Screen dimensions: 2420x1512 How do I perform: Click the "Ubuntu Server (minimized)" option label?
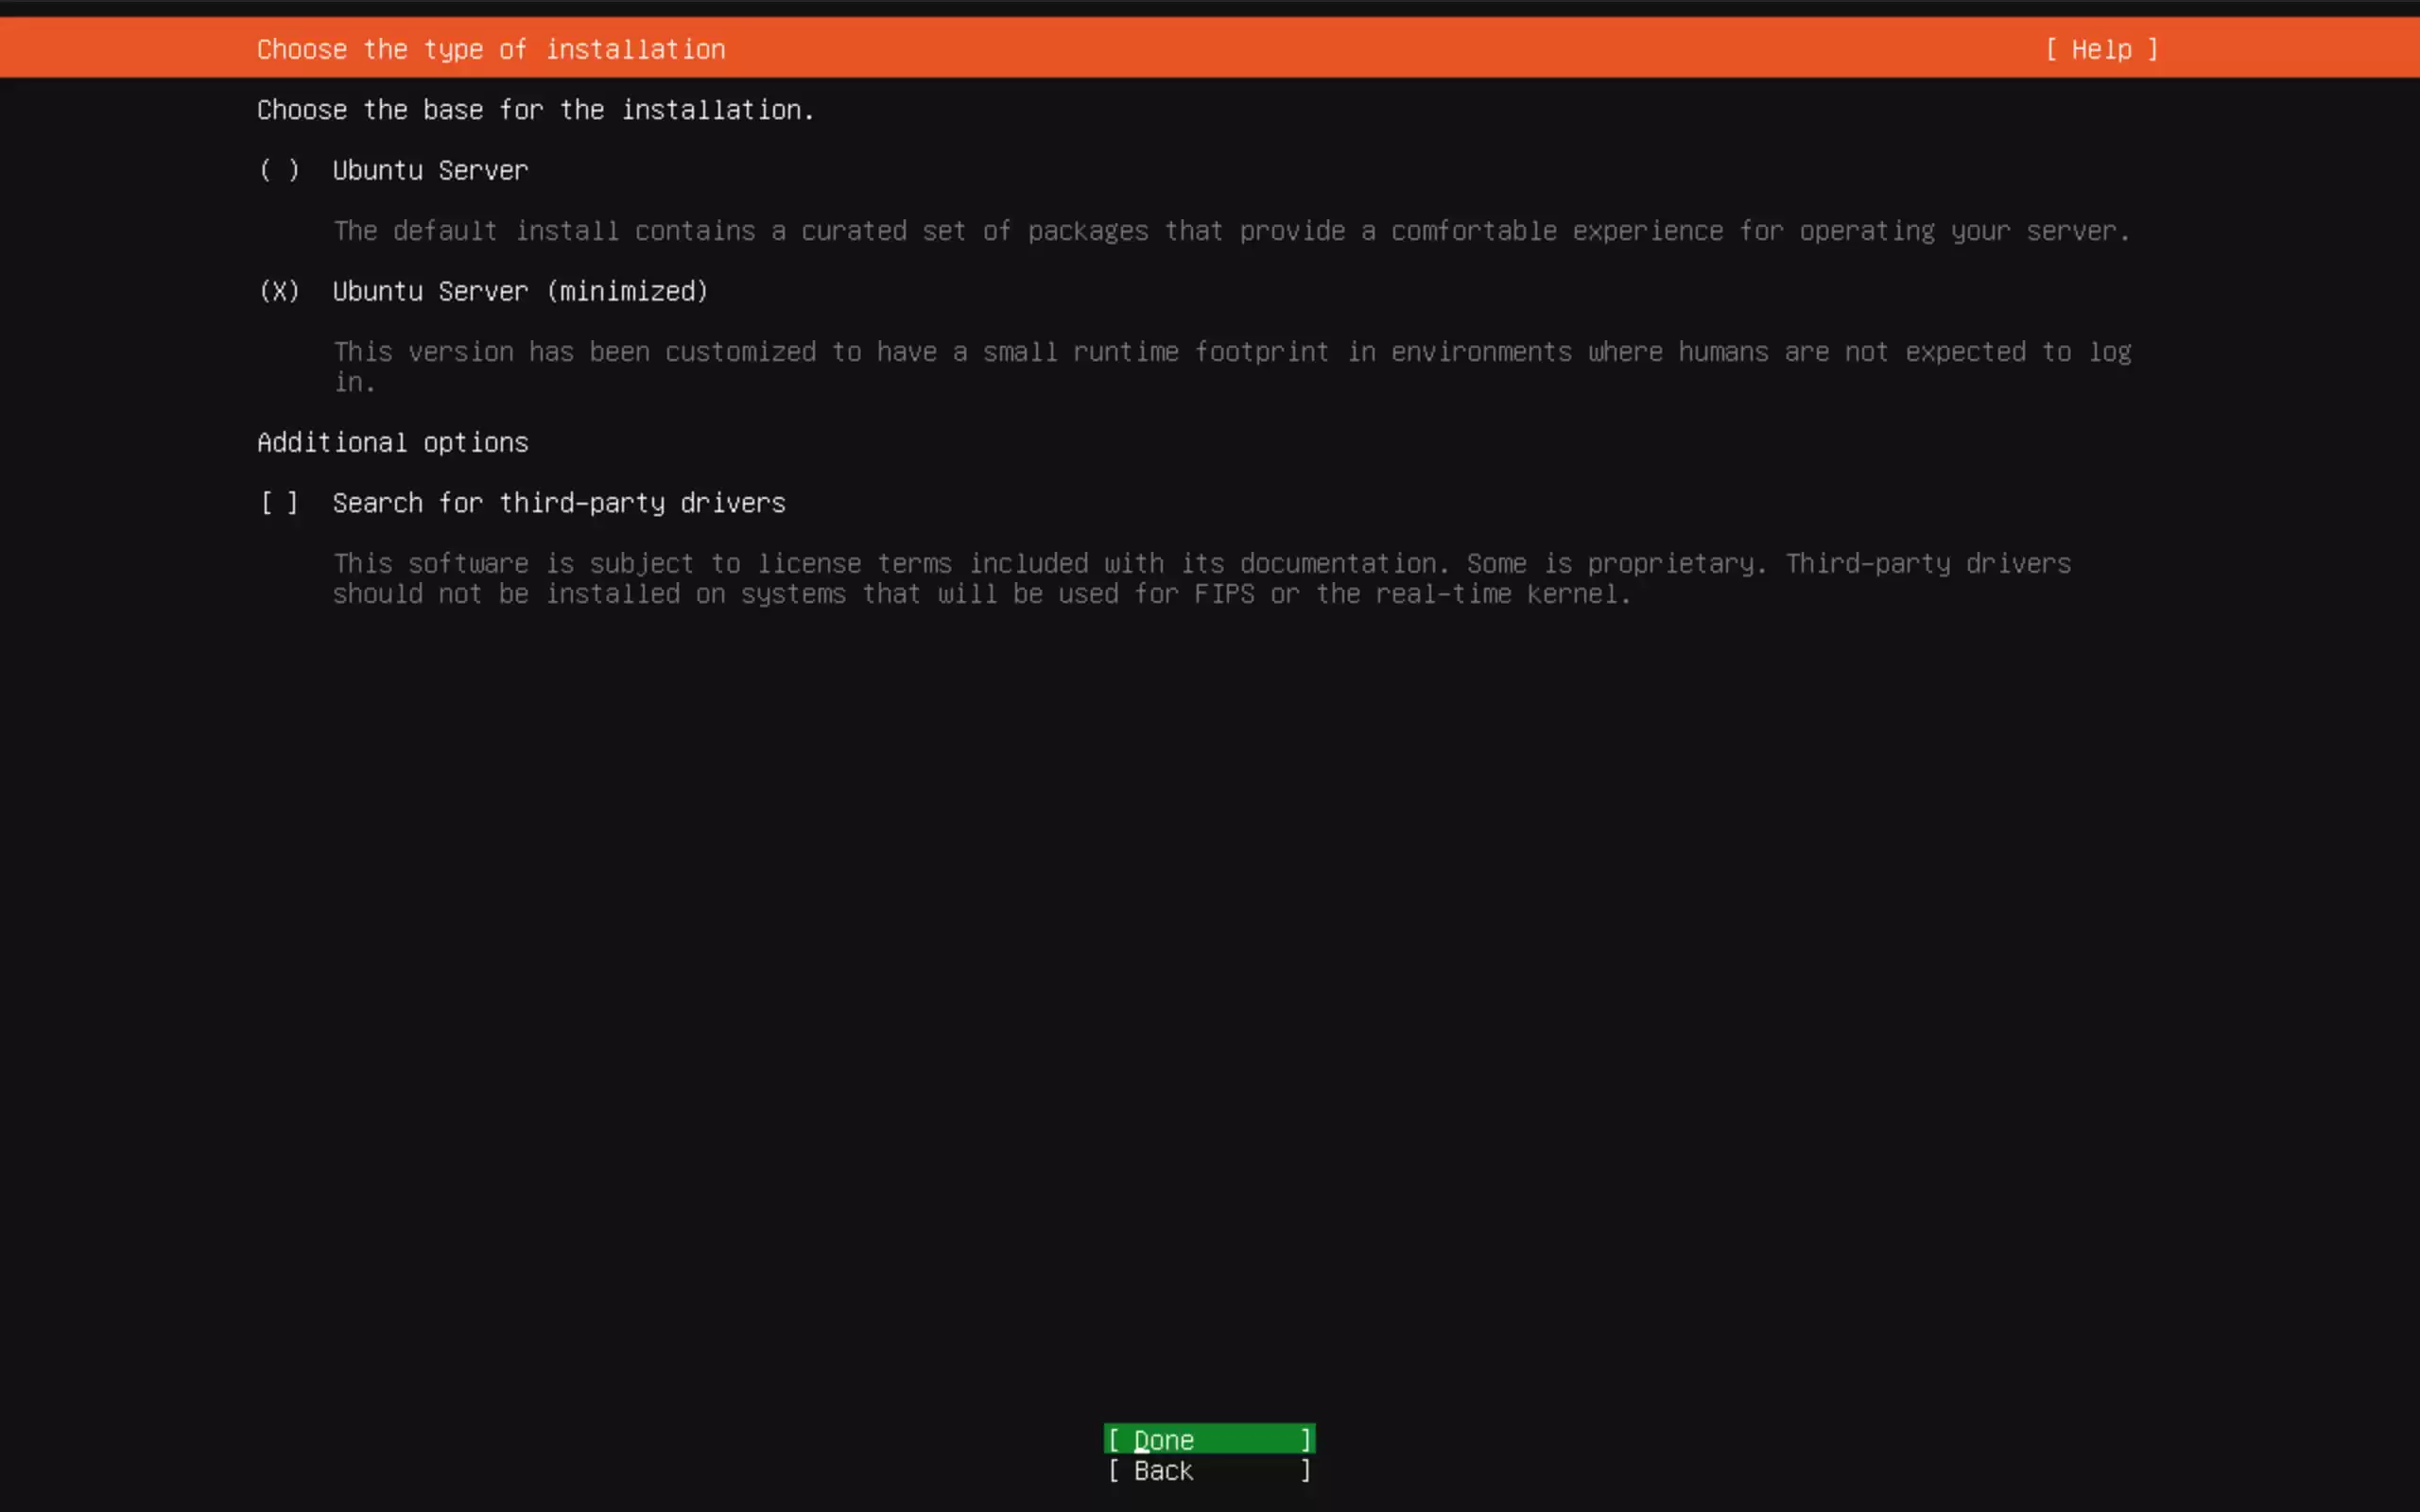point(520,291)
